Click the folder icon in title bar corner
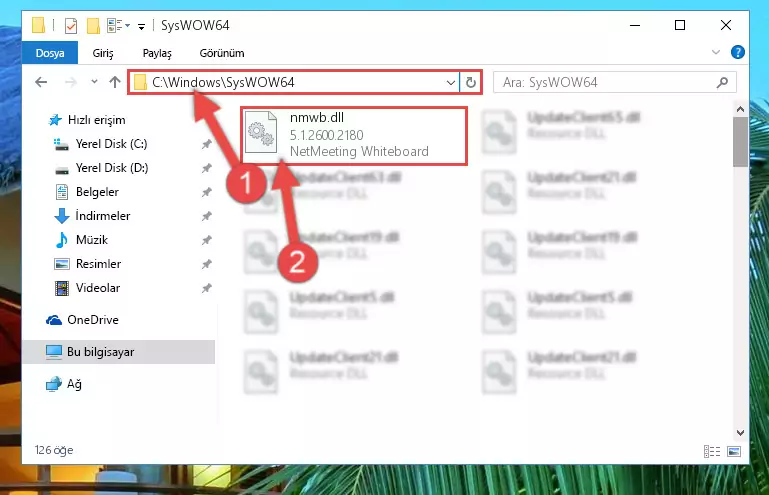The height and width of the screenshot is (495, 769). (x=38, y=25)
